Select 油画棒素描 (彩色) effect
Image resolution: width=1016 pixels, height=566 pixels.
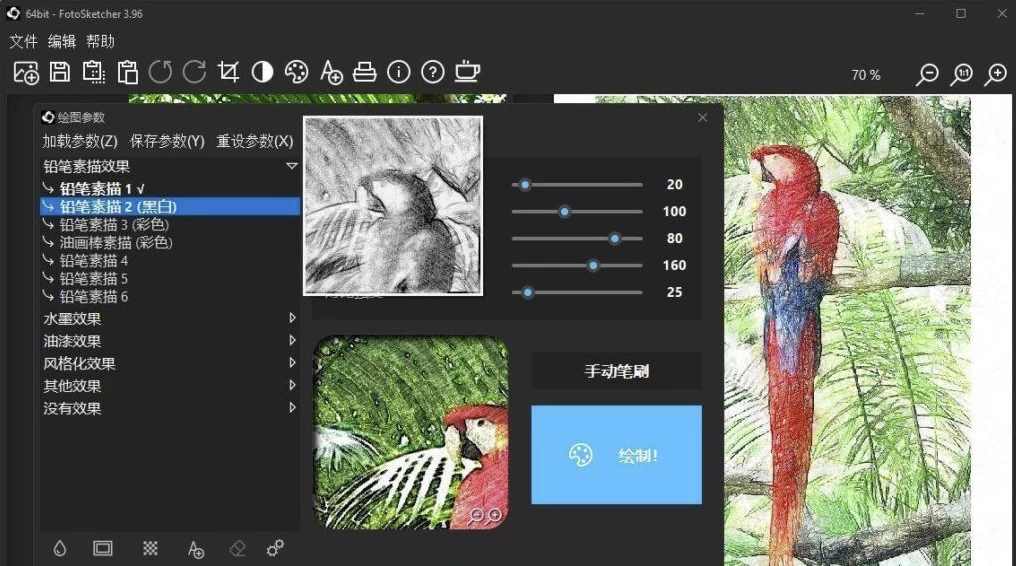[x=116, y=242]
